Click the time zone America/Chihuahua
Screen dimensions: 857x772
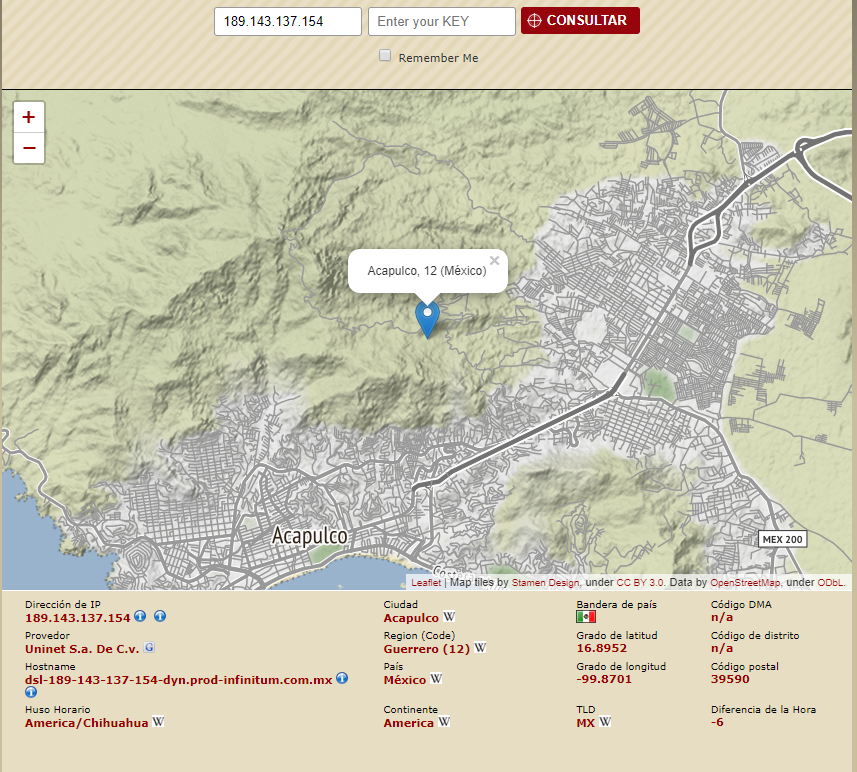click(x=86, y=723)
